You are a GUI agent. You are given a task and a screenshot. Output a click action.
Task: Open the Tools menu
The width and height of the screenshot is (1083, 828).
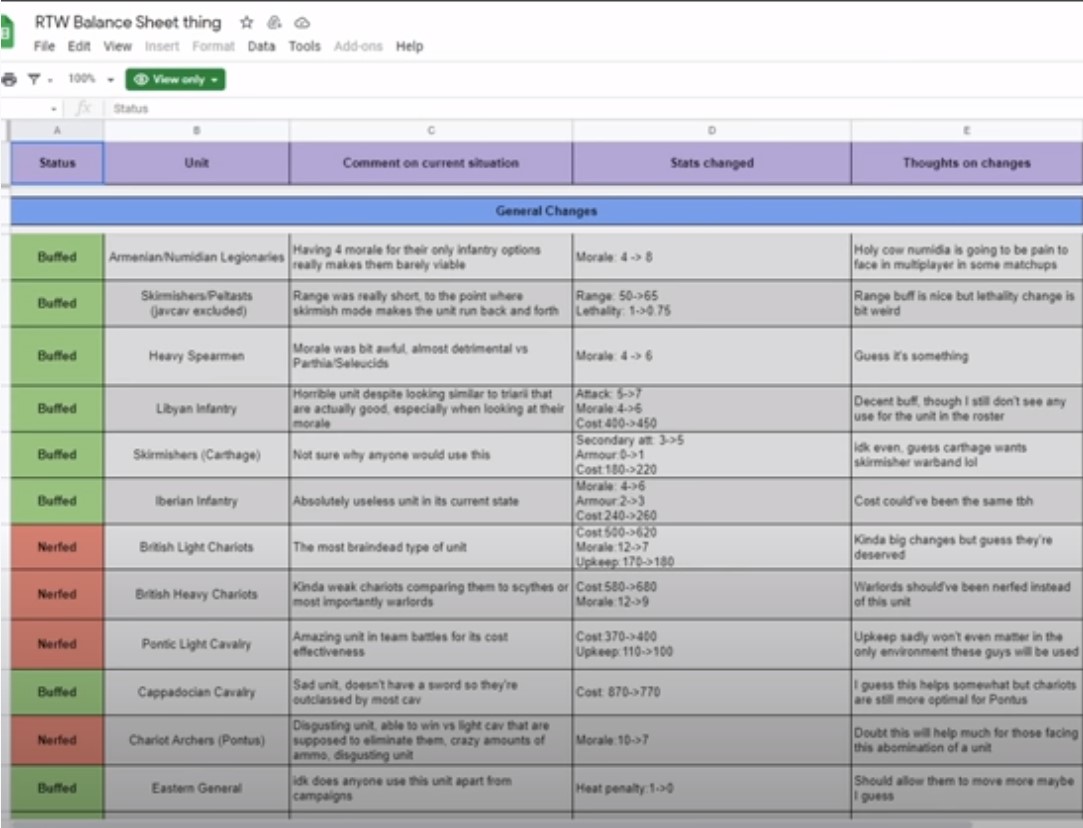(305, 46)
